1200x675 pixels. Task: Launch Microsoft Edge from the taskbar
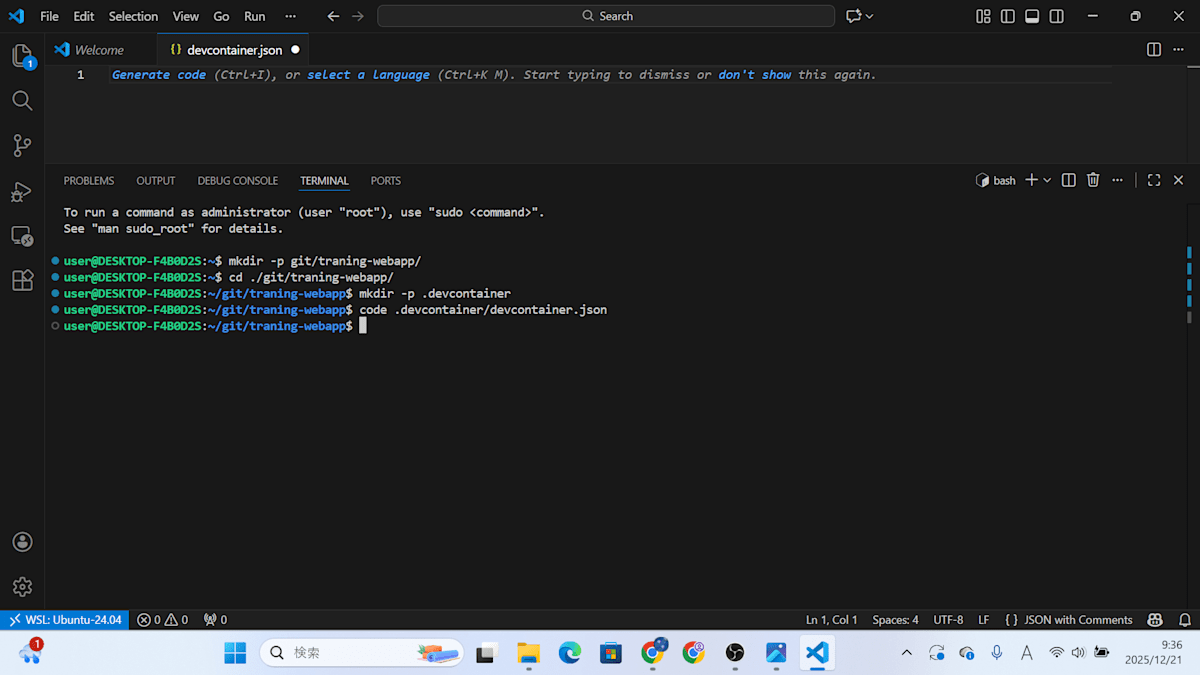(x=570, y=652)
